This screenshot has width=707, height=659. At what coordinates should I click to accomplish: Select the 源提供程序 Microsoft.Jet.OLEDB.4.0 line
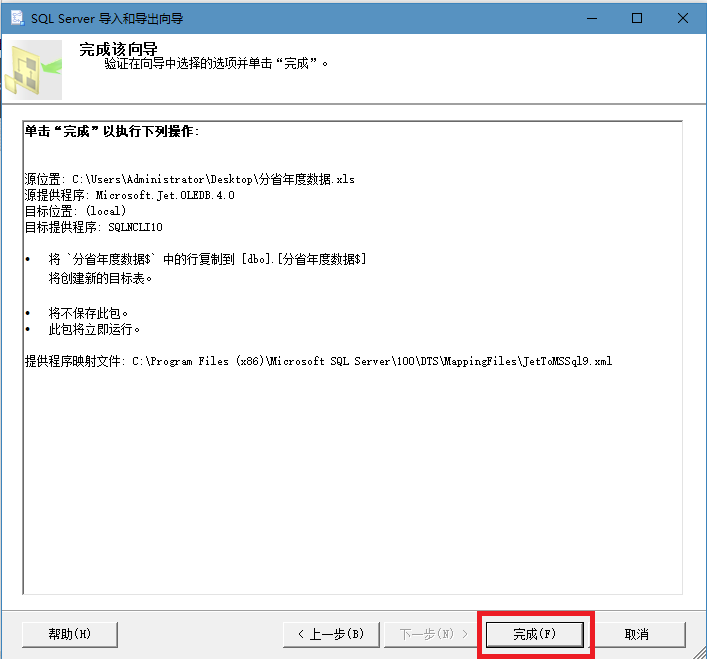pos(130,195)
